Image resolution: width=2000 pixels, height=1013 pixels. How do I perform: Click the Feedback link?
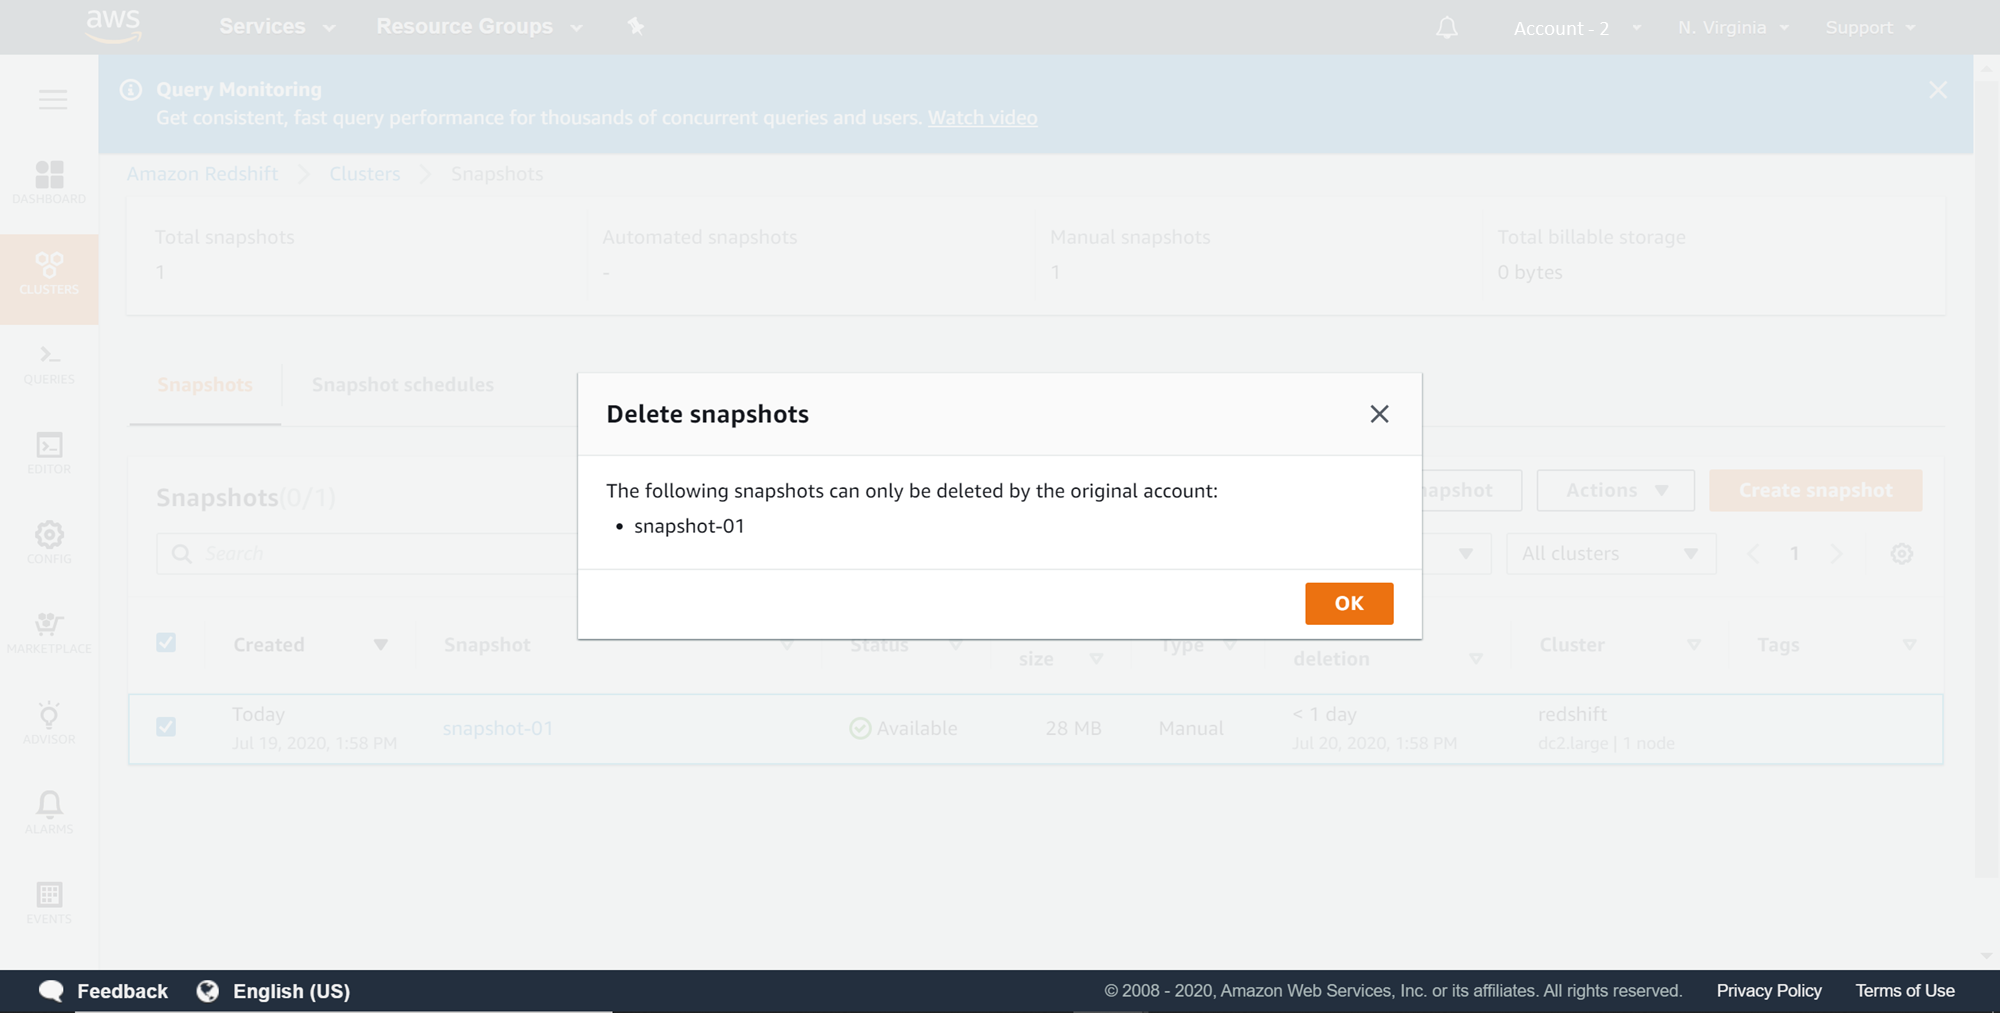pos(123,991)
